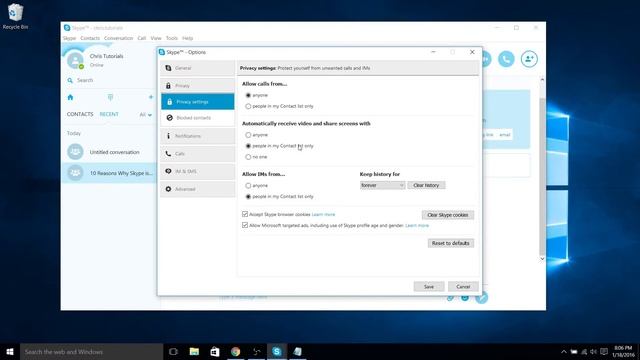Open the View menu
The width and height of the screenshot is (640, 360).
click(156, 38)
